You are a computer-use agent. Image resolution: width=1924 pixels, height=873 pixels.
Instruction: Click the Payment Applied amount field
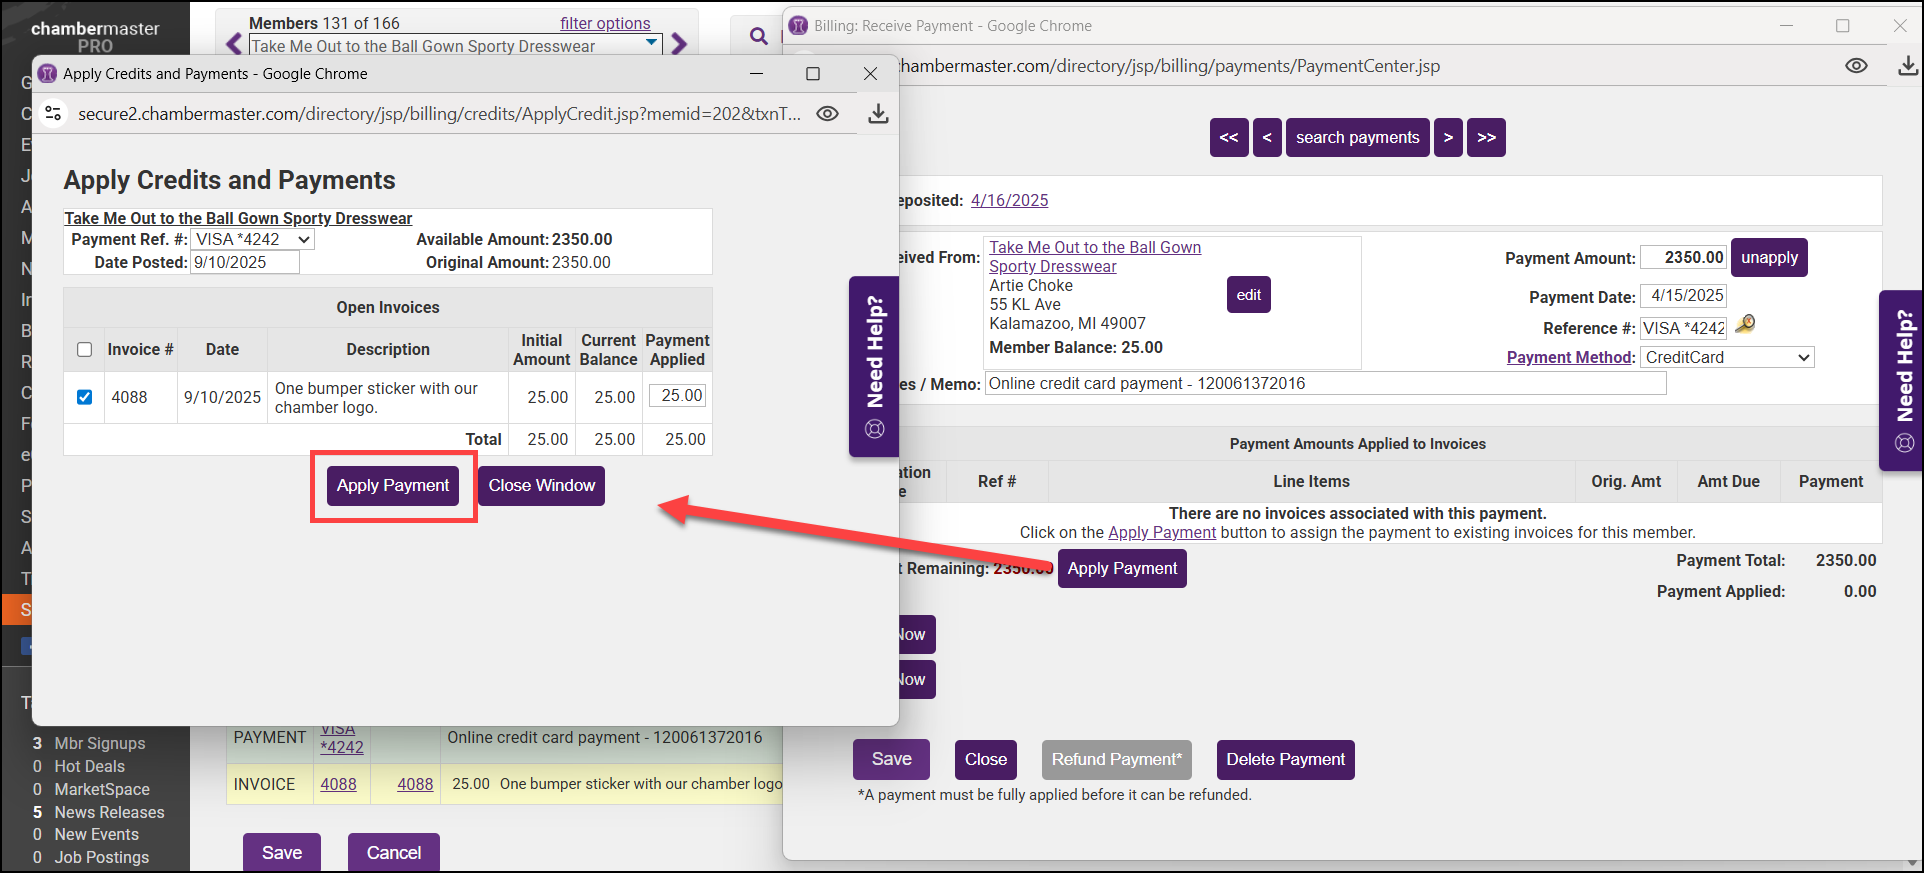pyautogui.click(x=678, y=396)
